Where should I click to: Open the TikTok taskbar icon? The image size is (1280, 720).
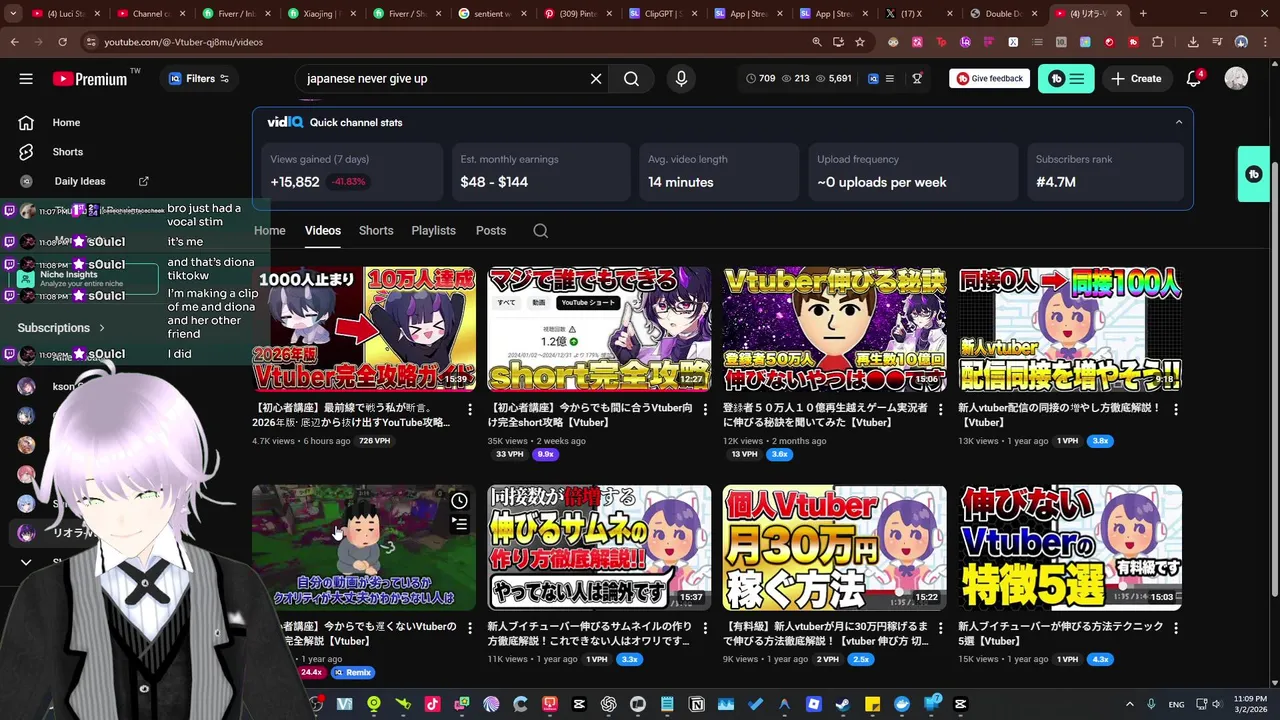432,704
